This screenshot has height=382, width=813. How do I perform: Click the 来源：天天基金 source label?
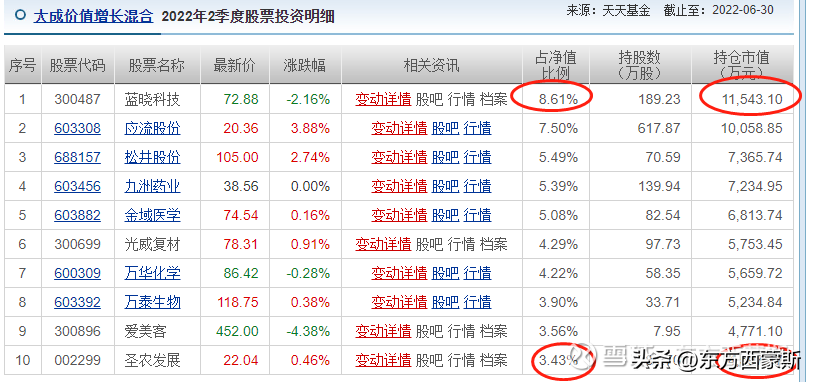click(608, 10)
